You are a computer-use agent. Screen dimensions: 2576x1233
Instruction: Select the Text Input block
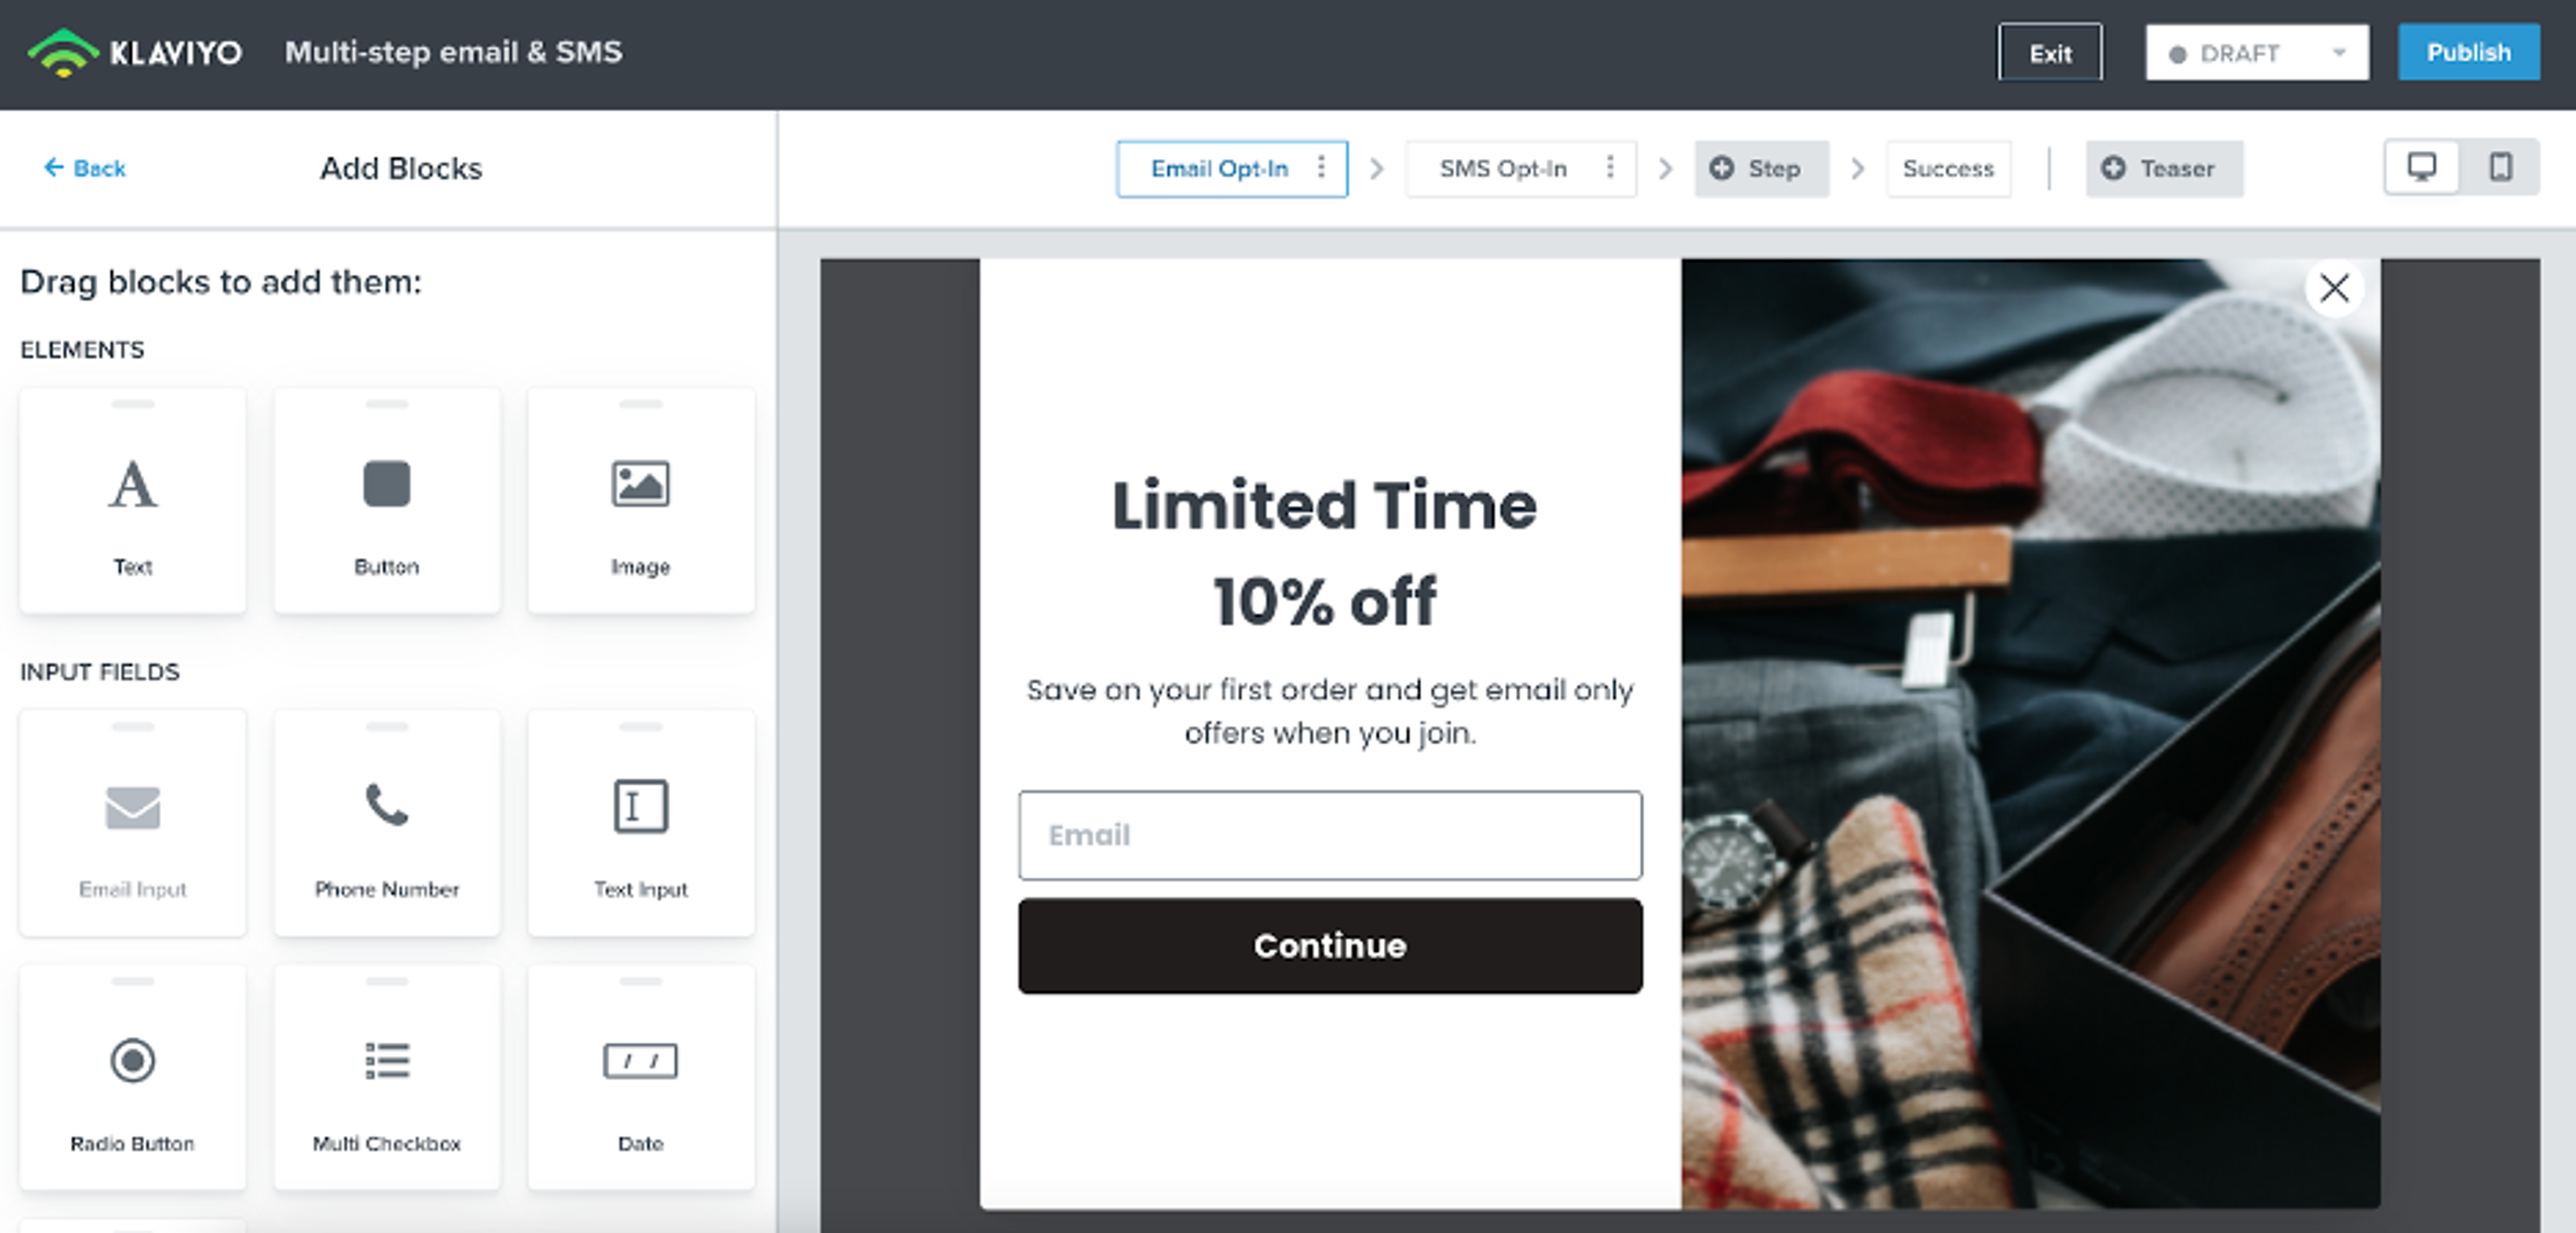click(641, 822)
